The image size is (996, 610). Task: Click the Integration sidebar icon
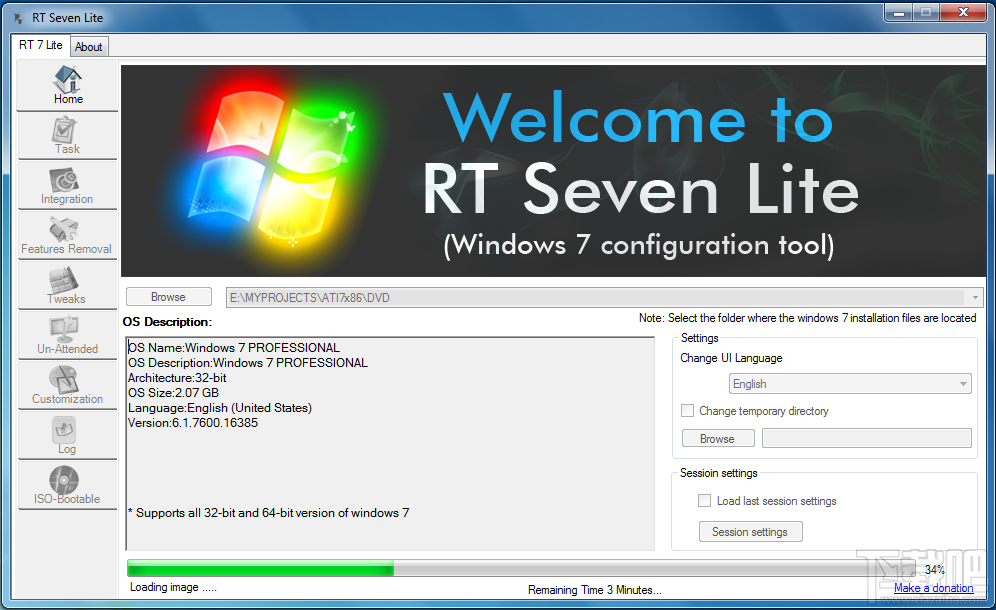coord(66,185)
